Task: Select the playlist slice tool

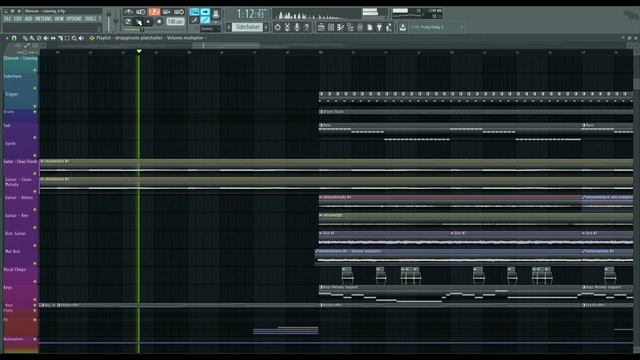Action: [x=60, y=38]
